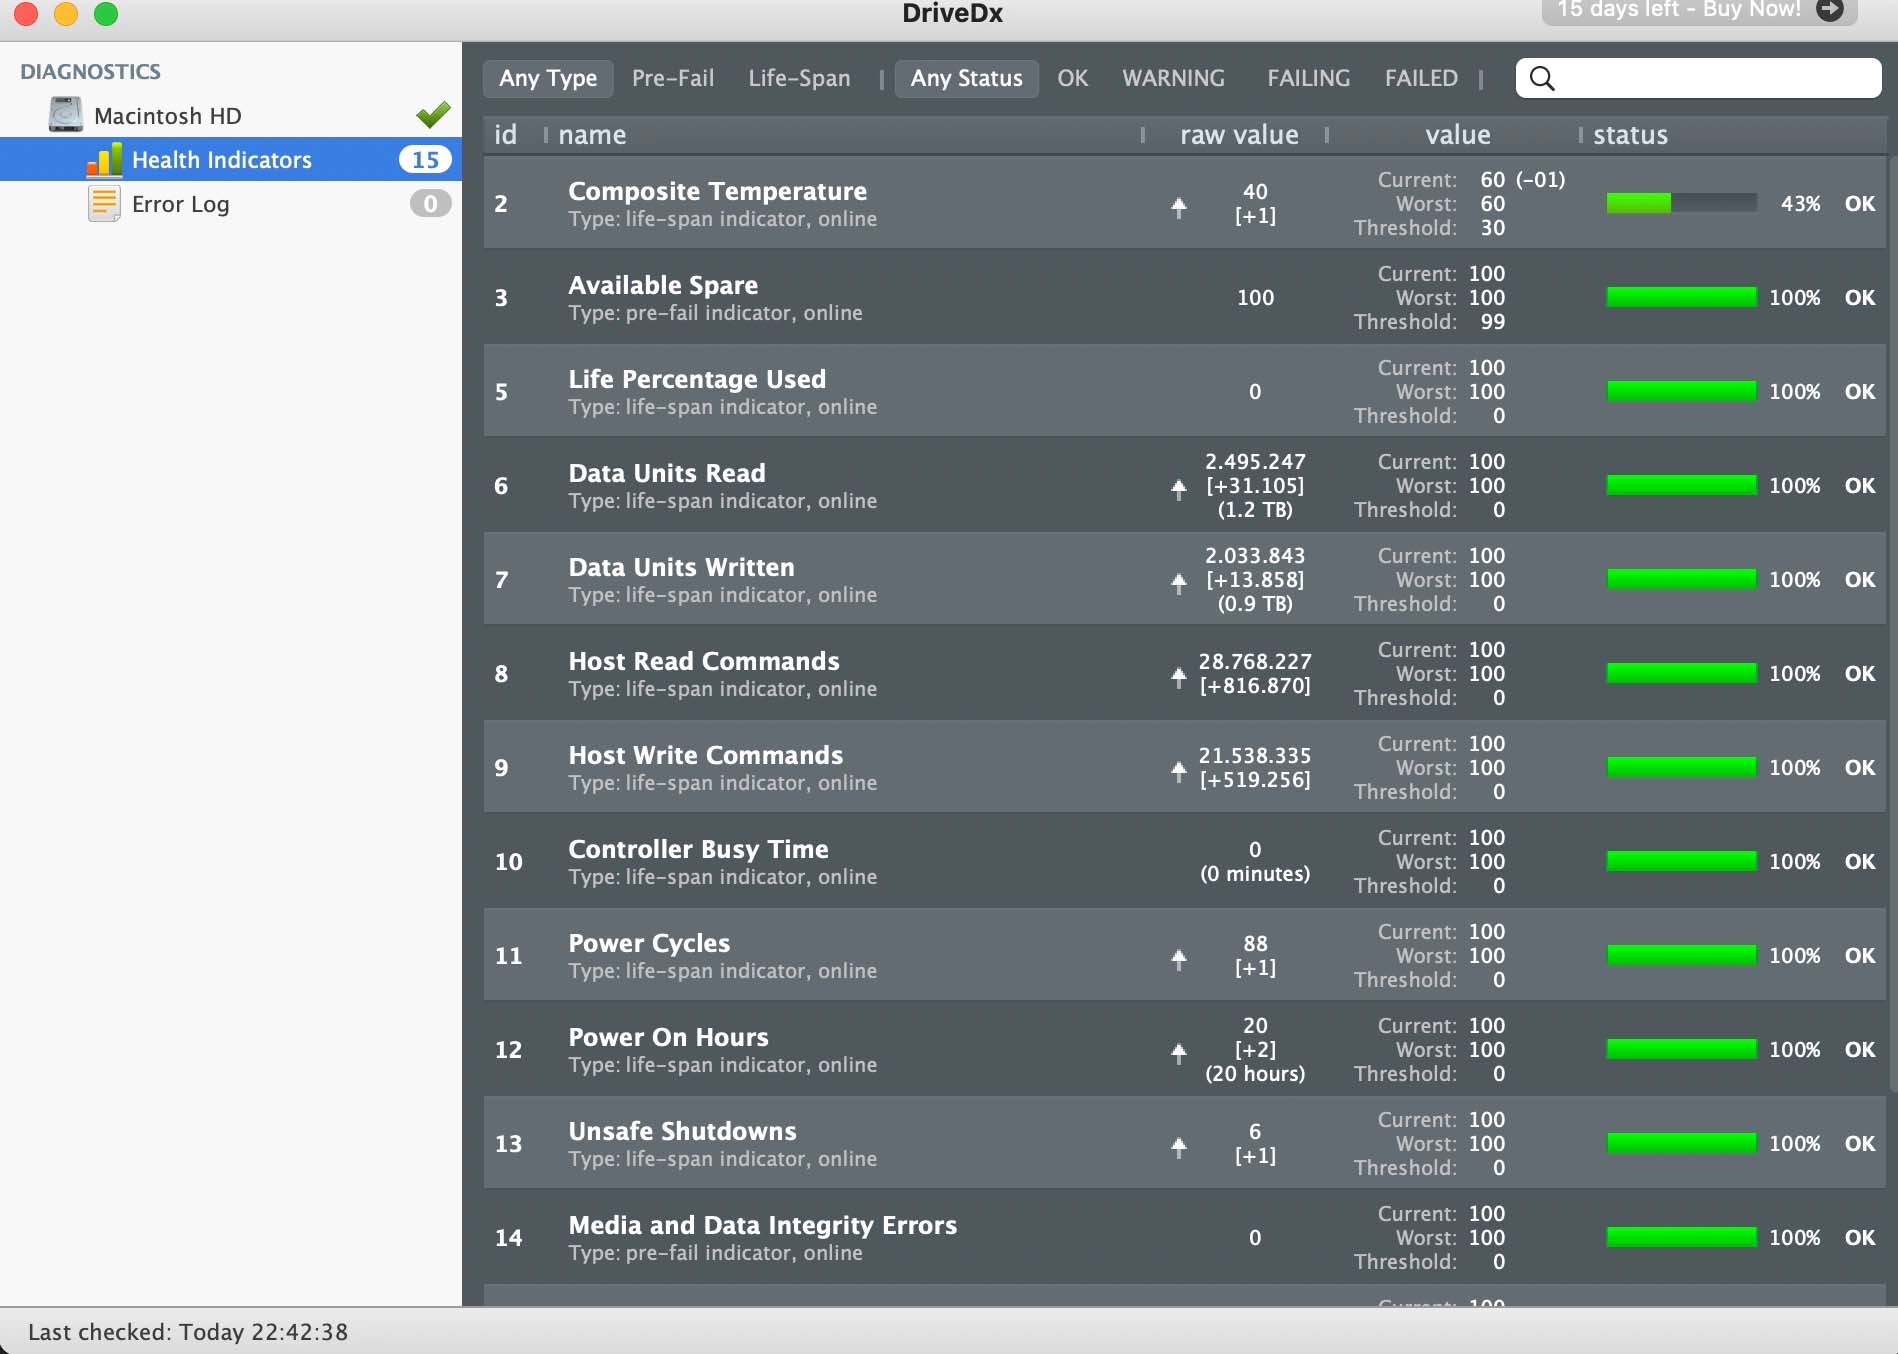1898x1354 pixels.
Task: Select the Life Percentage Used indicator name
Action: [x=697, y=379]
